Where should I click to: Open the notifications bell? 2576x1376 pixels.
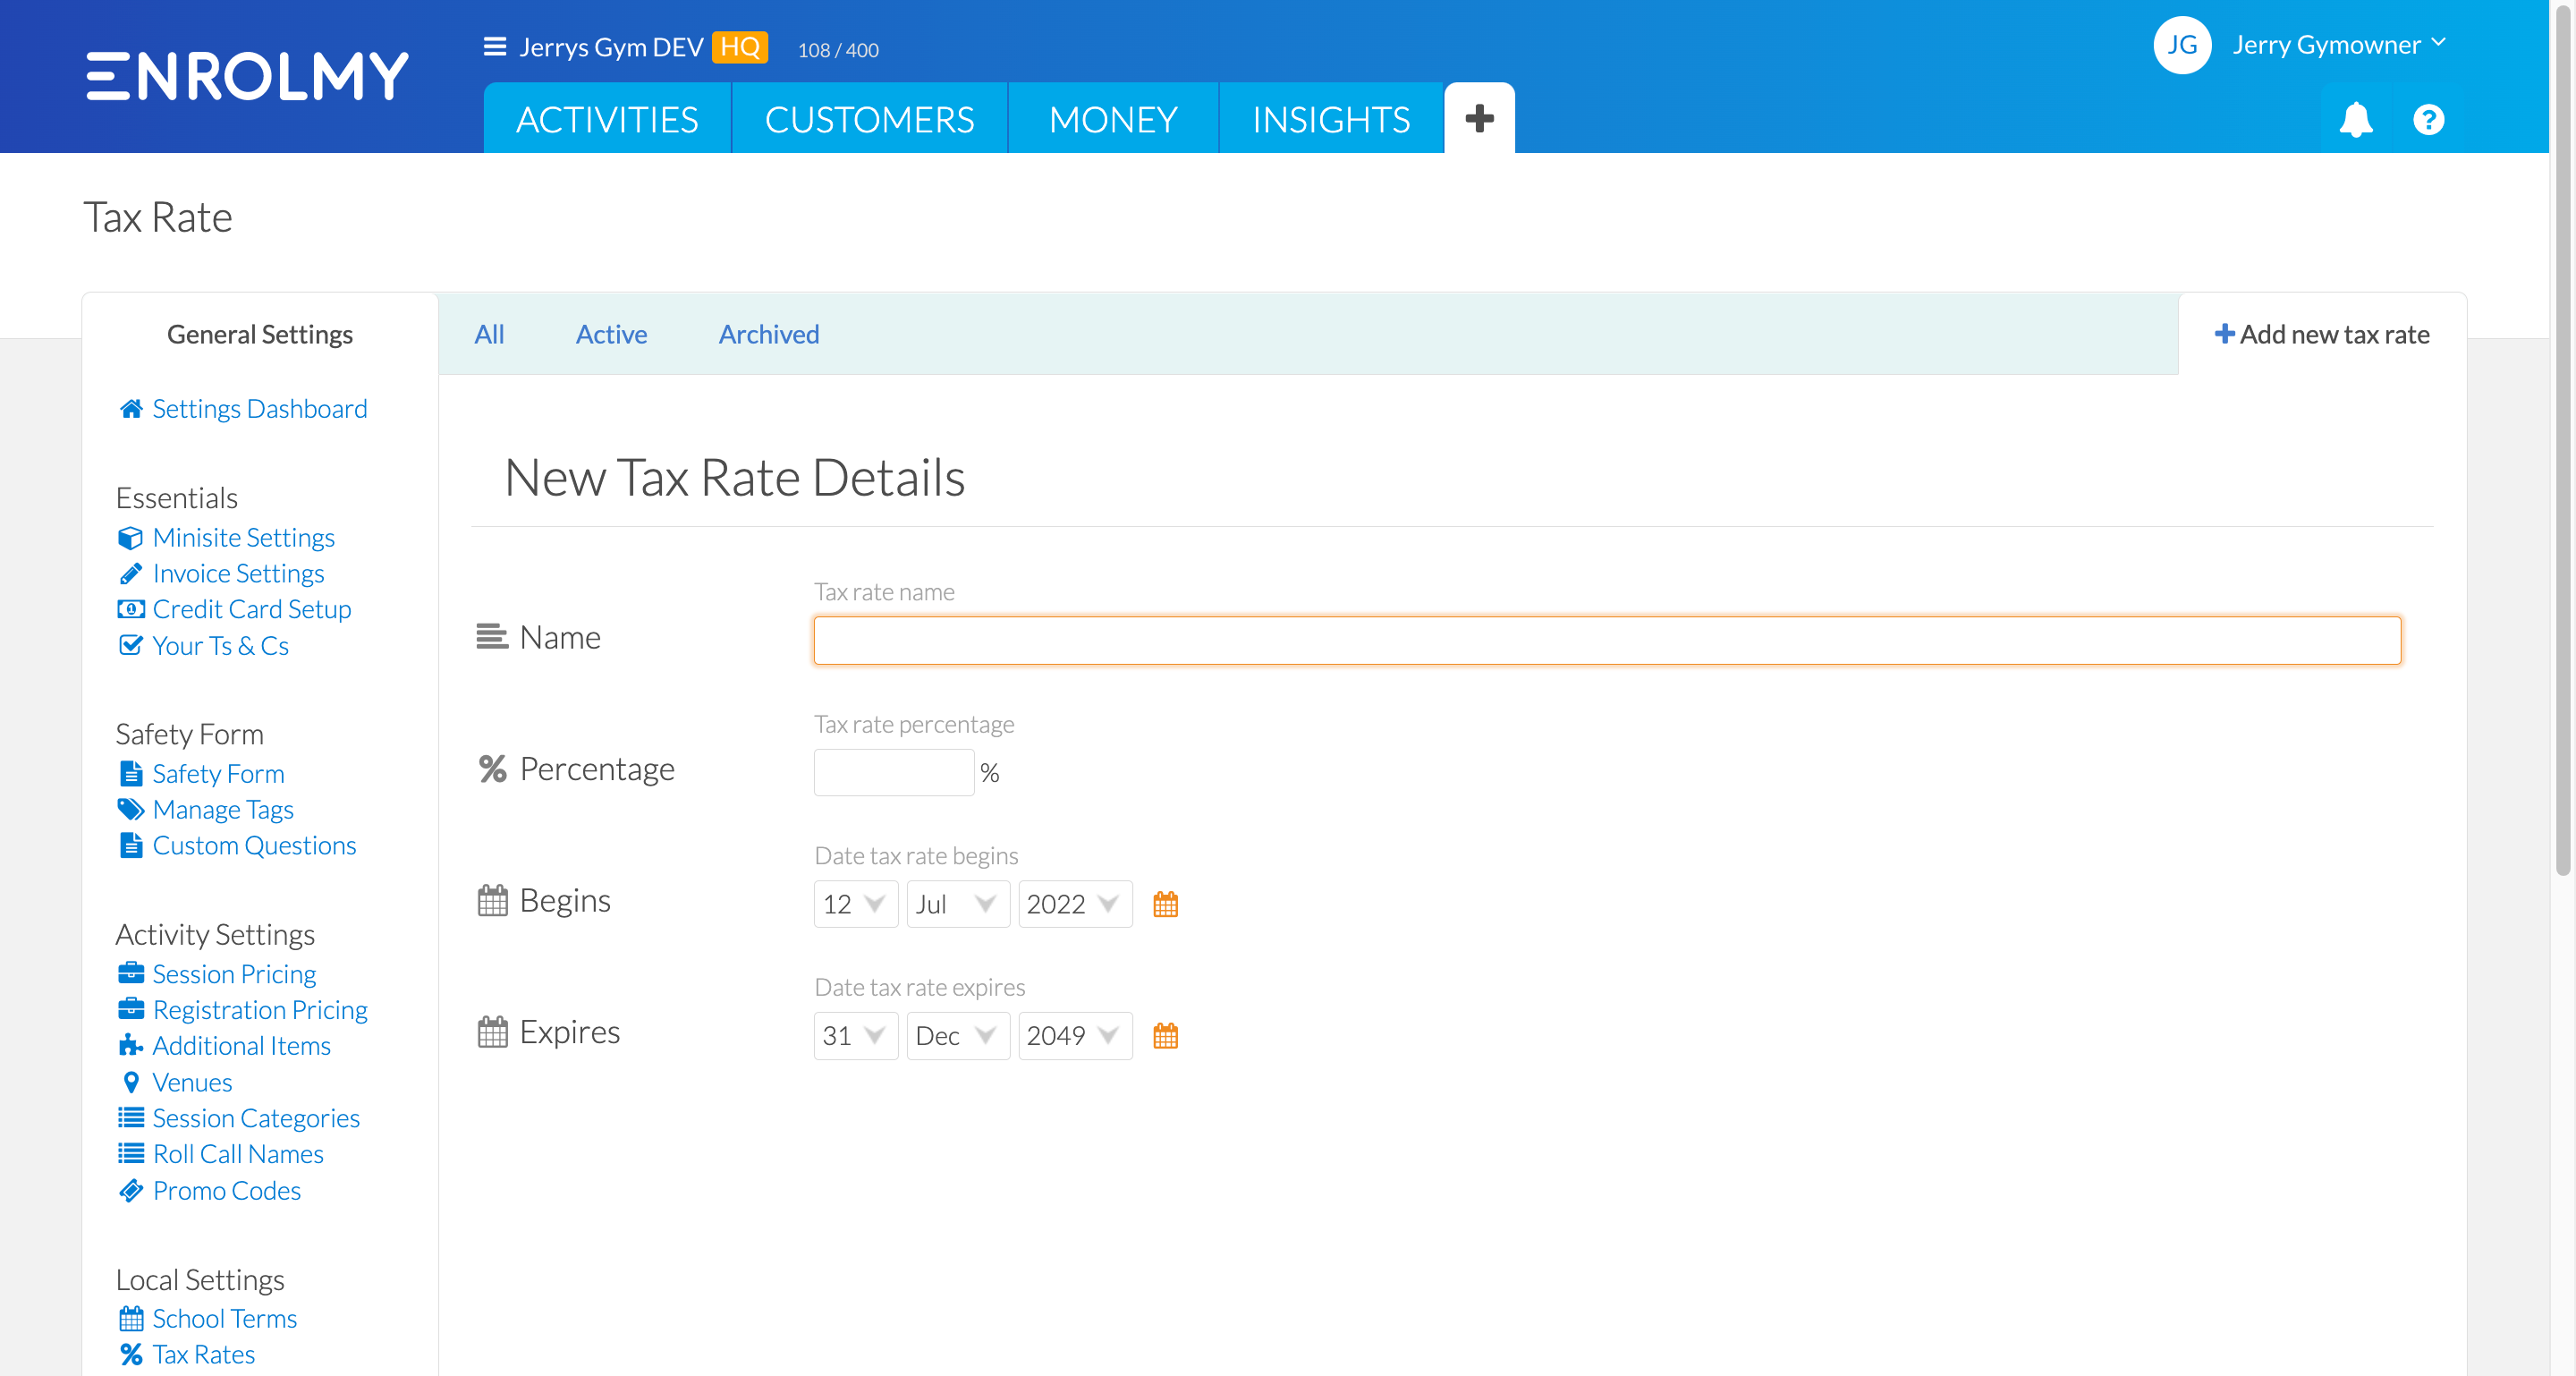click(x=2355, y=120)
